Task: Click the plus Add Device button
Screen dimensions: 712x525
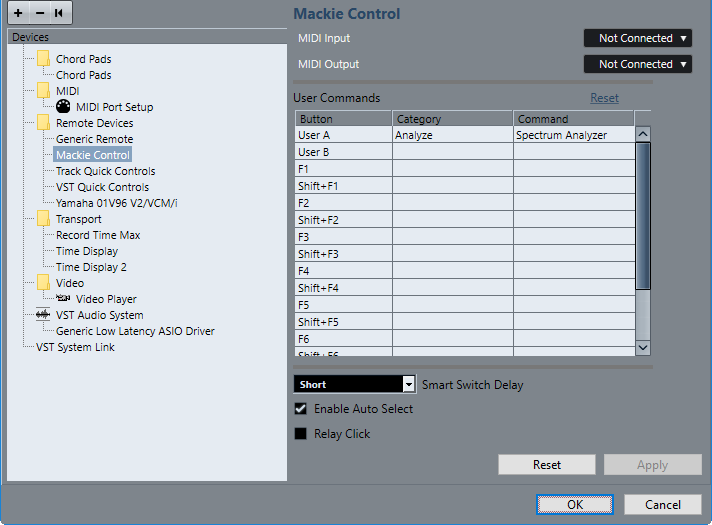Action: tap(18, 13)
